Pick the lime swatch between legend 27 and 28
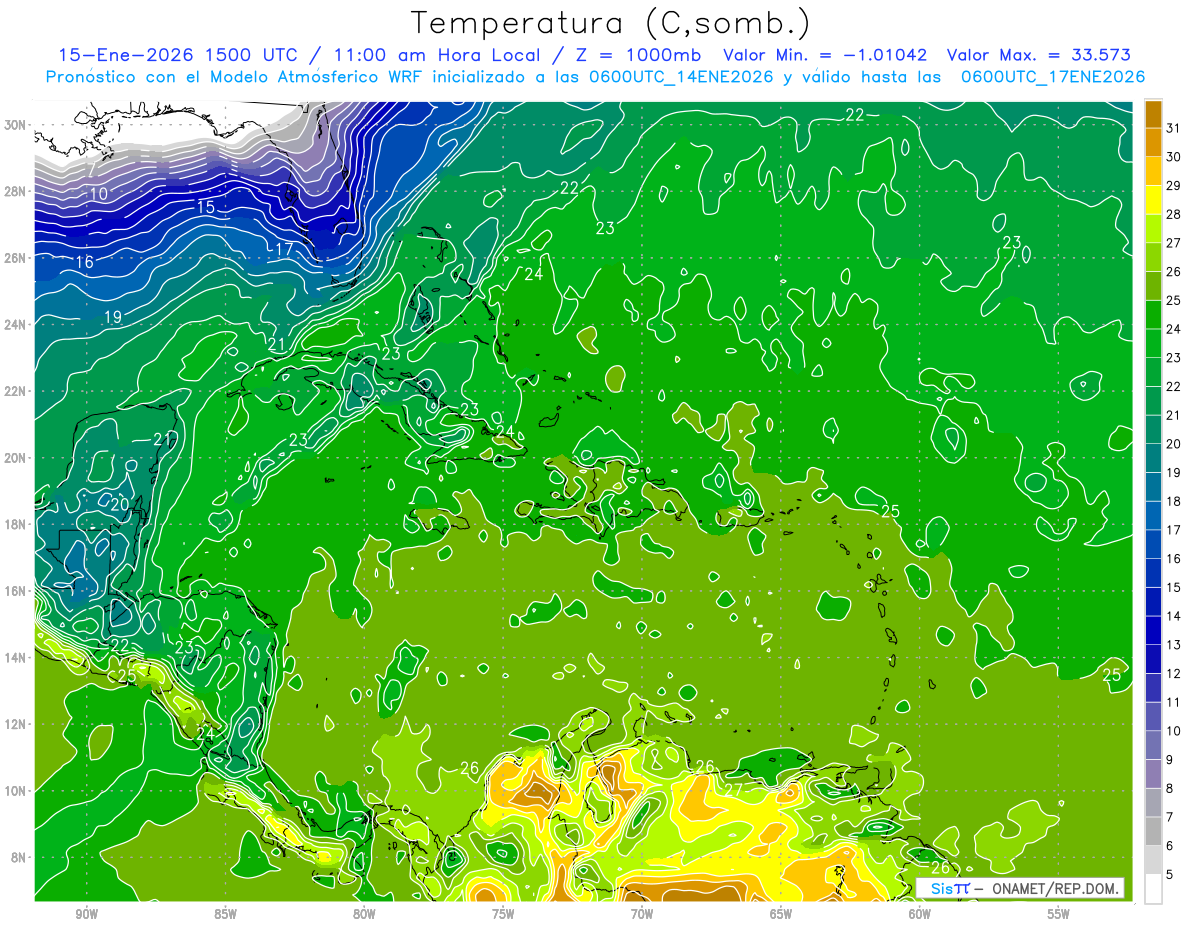Screen dimensions: 1200x927 pyautogui.click(x=1153, y=229)
